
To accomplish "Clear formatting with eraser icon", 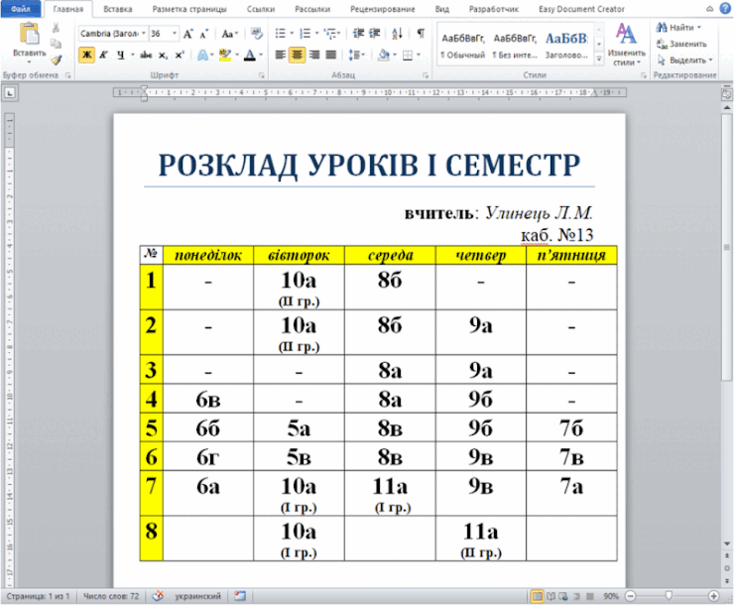I will [257, 33].
